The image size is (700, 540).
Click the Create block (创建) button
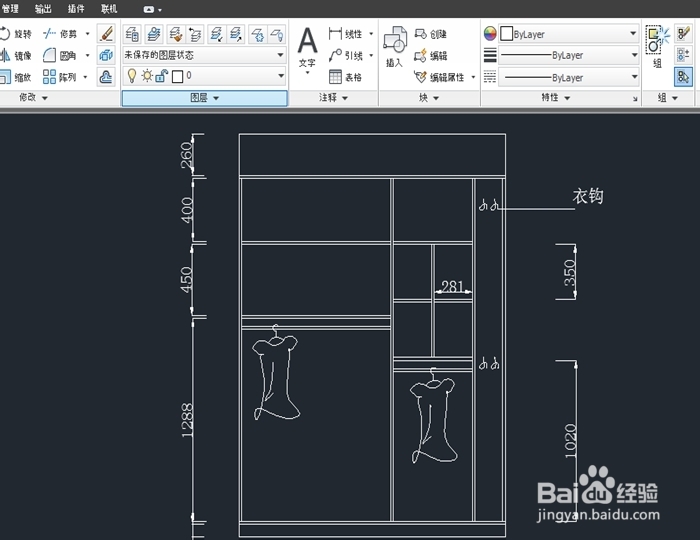430,34
